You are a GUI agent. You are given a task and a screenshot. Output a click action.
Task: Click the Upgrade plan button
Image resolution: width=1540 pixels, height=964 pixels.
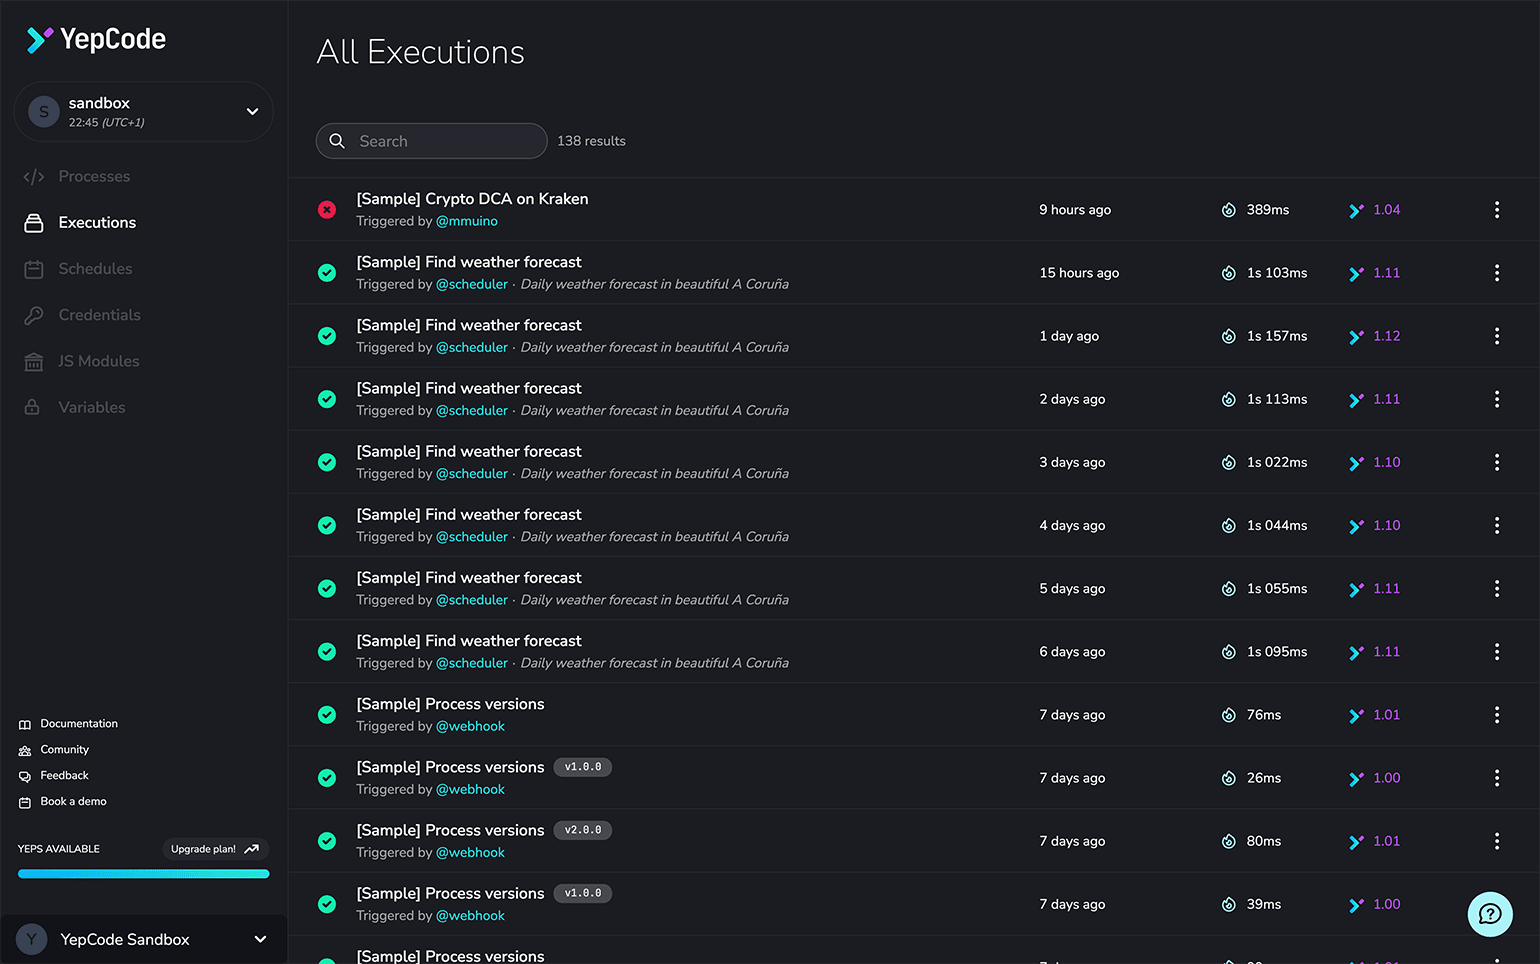pyautogui.click(x=214, y=848)
